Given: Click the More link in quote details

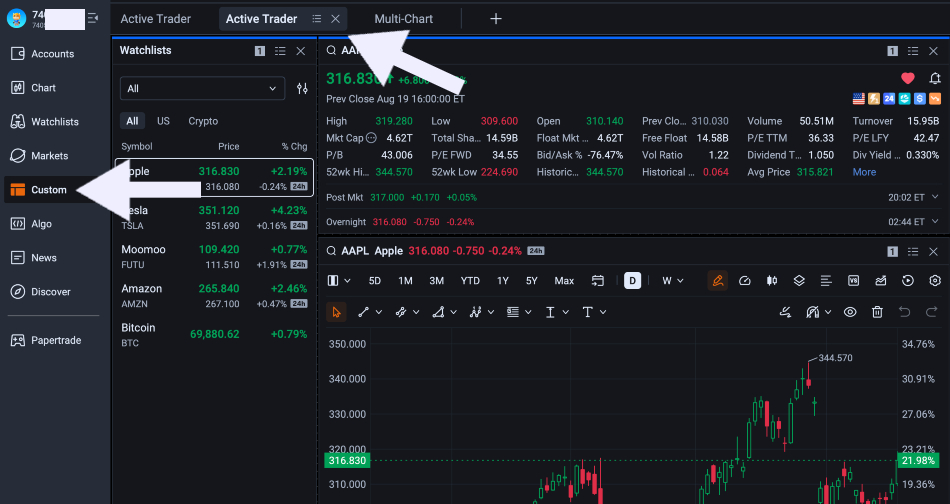Looking at the screenshot, I should tap(864, 172).
